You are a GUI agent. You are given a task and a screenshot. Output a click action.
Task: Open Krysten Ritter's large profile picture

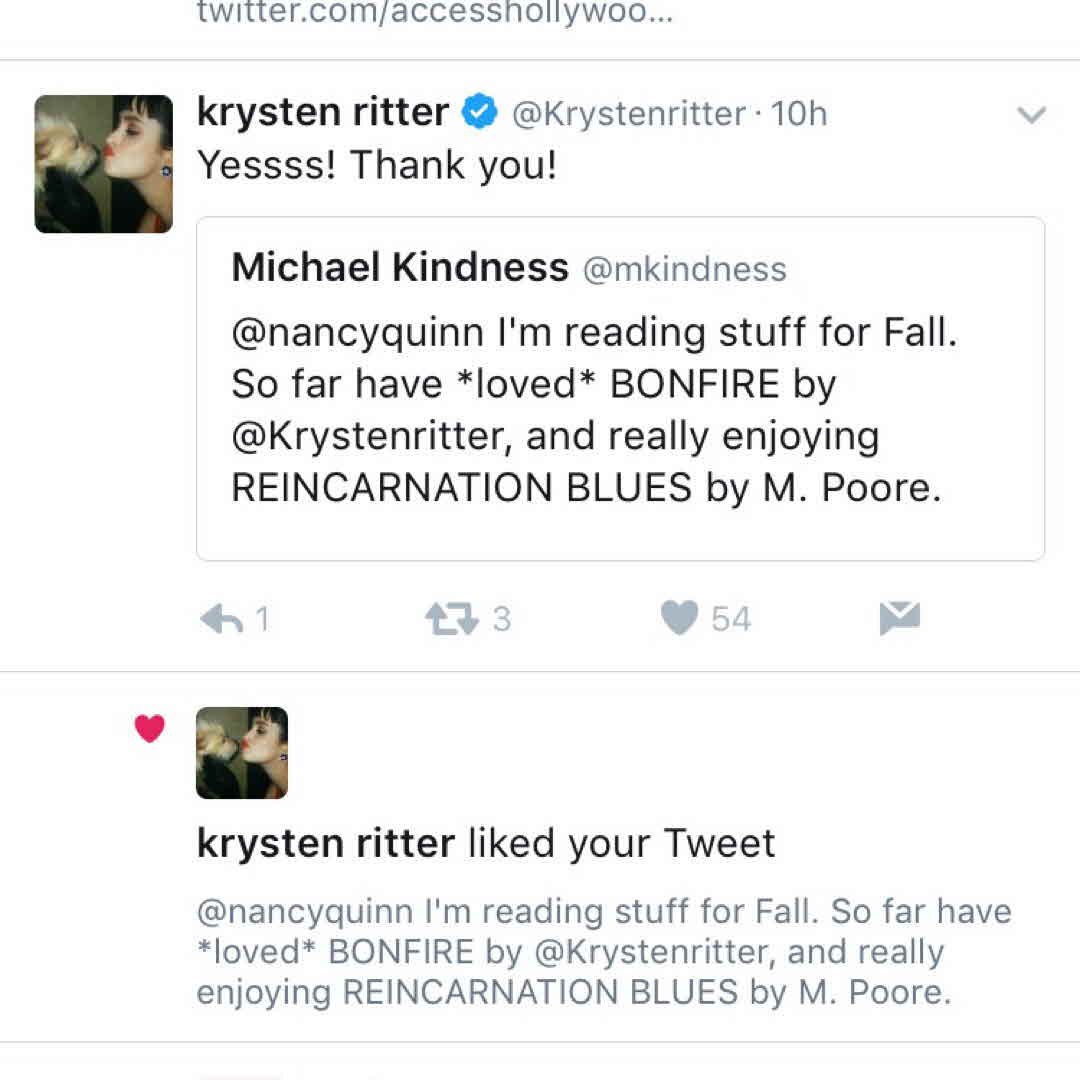[103, 164]
